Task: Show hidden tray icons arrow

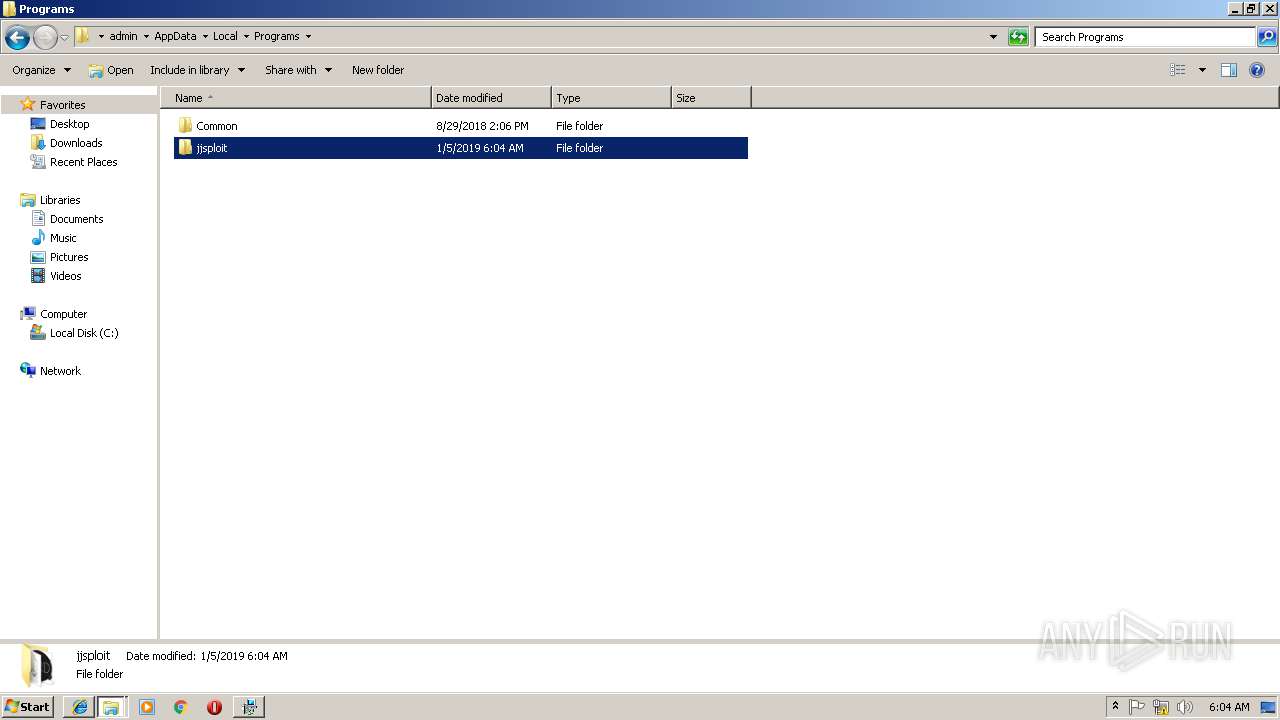Action: click(1115, 707)
